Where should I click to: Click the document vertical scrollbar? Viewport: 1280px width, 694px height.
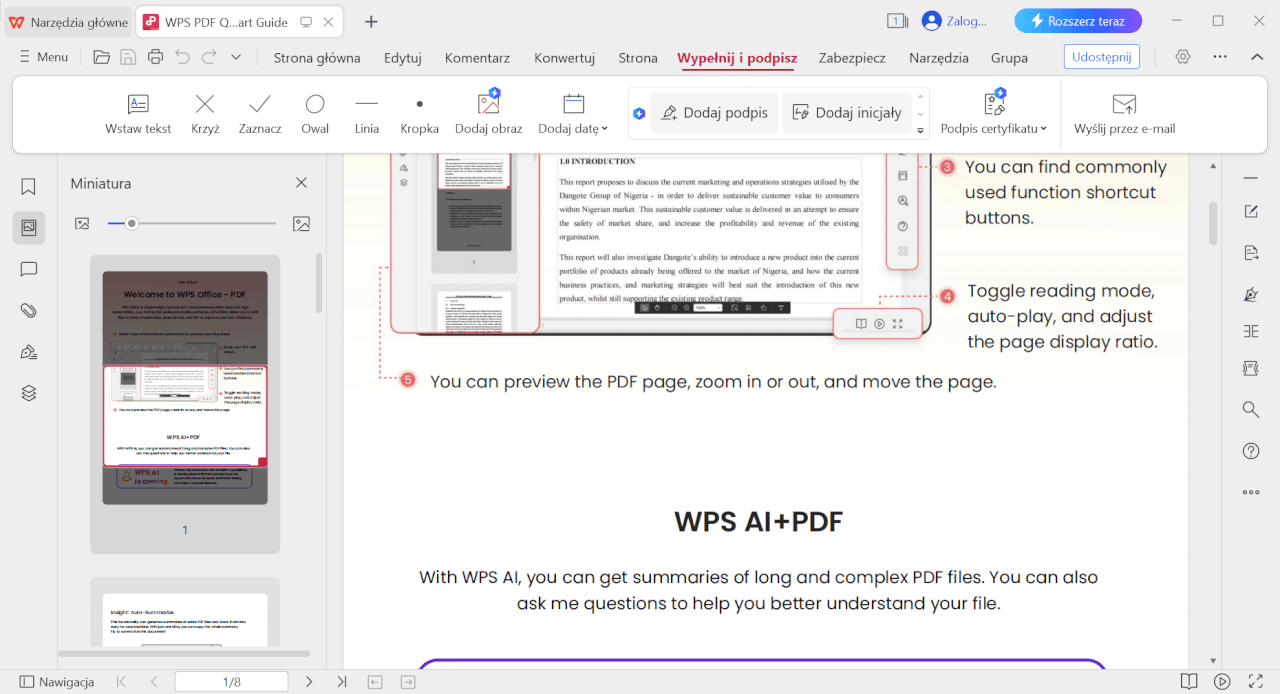click(x=1214, y=223)
